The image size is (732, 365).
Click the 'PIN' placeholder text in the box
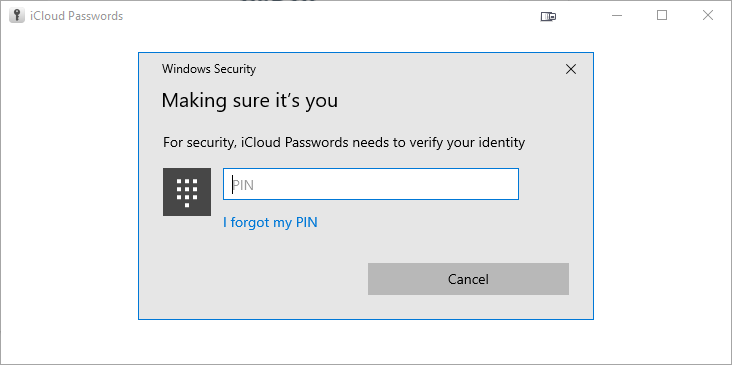tap(243, 185)
